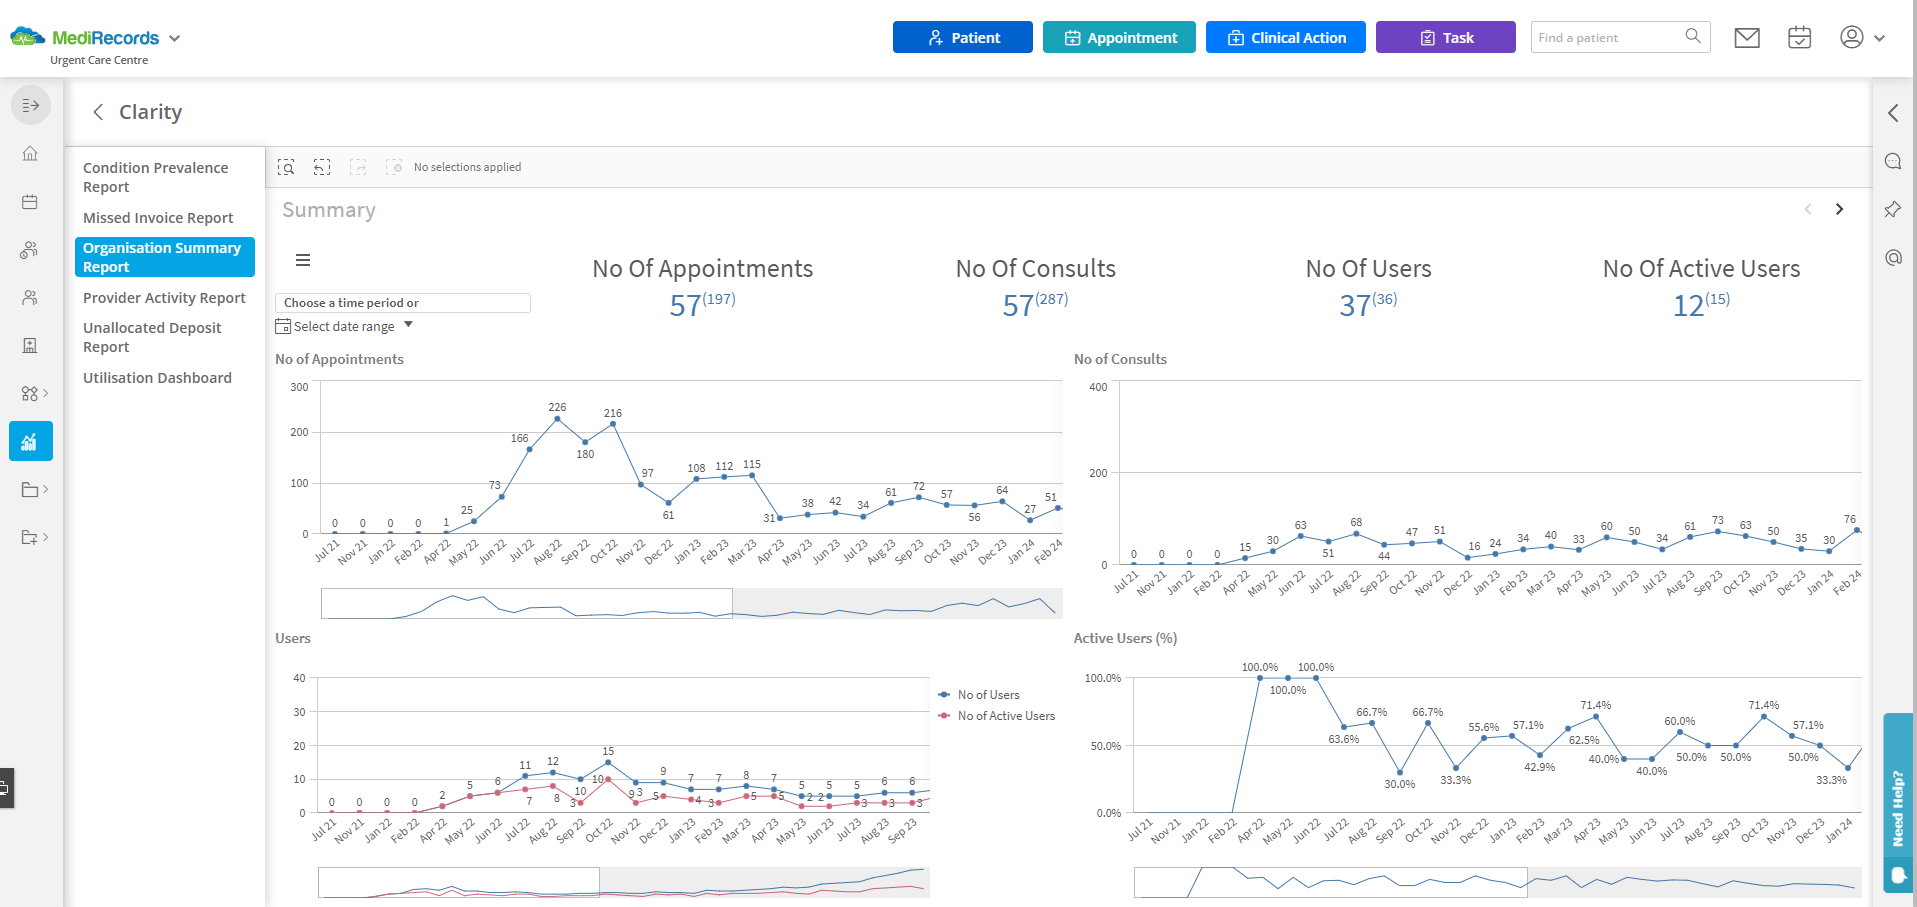Toggle No of Active Users legend series
This screenshot has height=907, width=1917.
[x=1005, y=716]
